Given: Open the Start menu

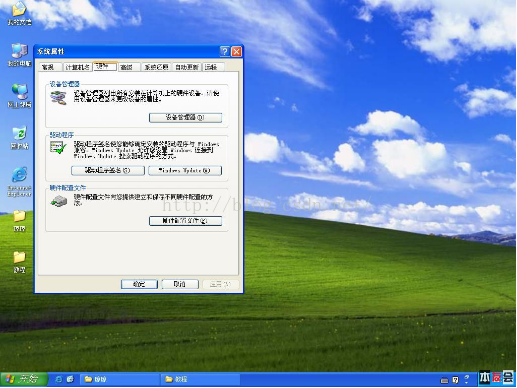Looking at the screenshot, I should click(23, 379).
